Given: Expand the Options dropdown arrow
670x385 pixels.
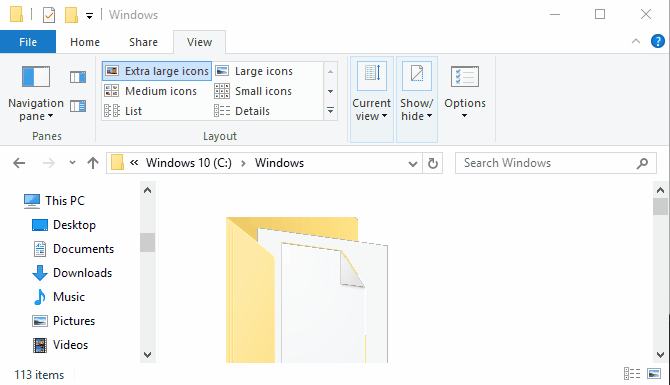Looking at the screenshot, I should point(464,116).
